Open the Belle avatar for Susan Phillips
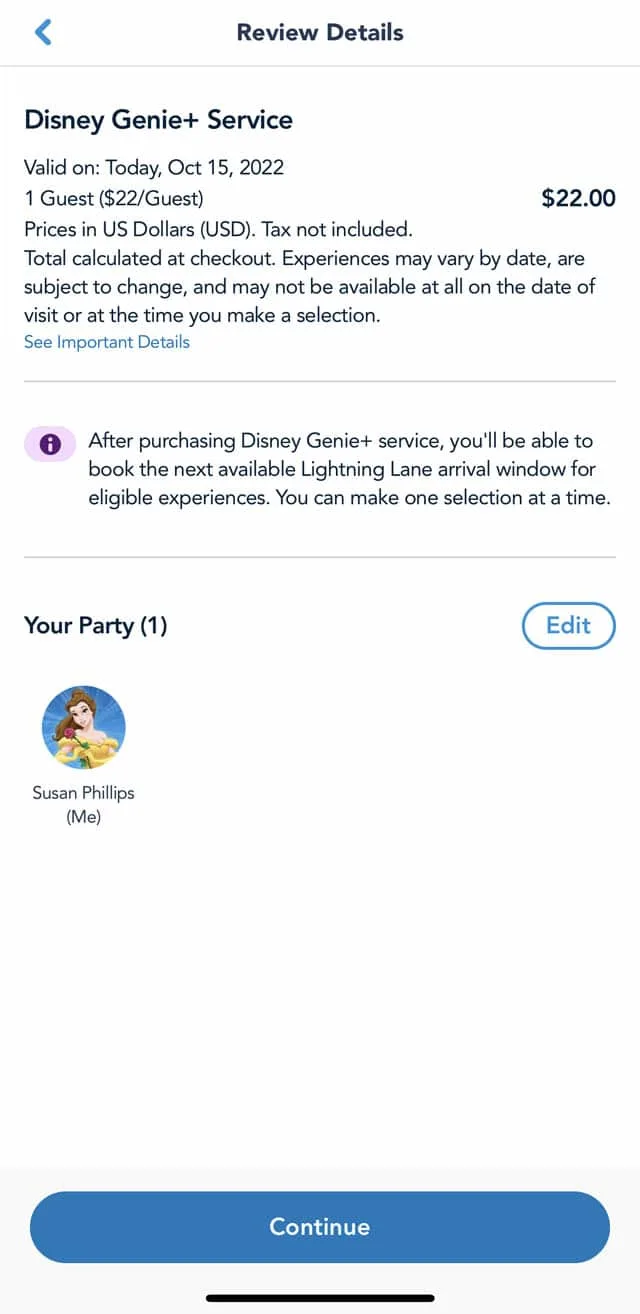The image size is (640, 1314). click(x=84, y=727)
